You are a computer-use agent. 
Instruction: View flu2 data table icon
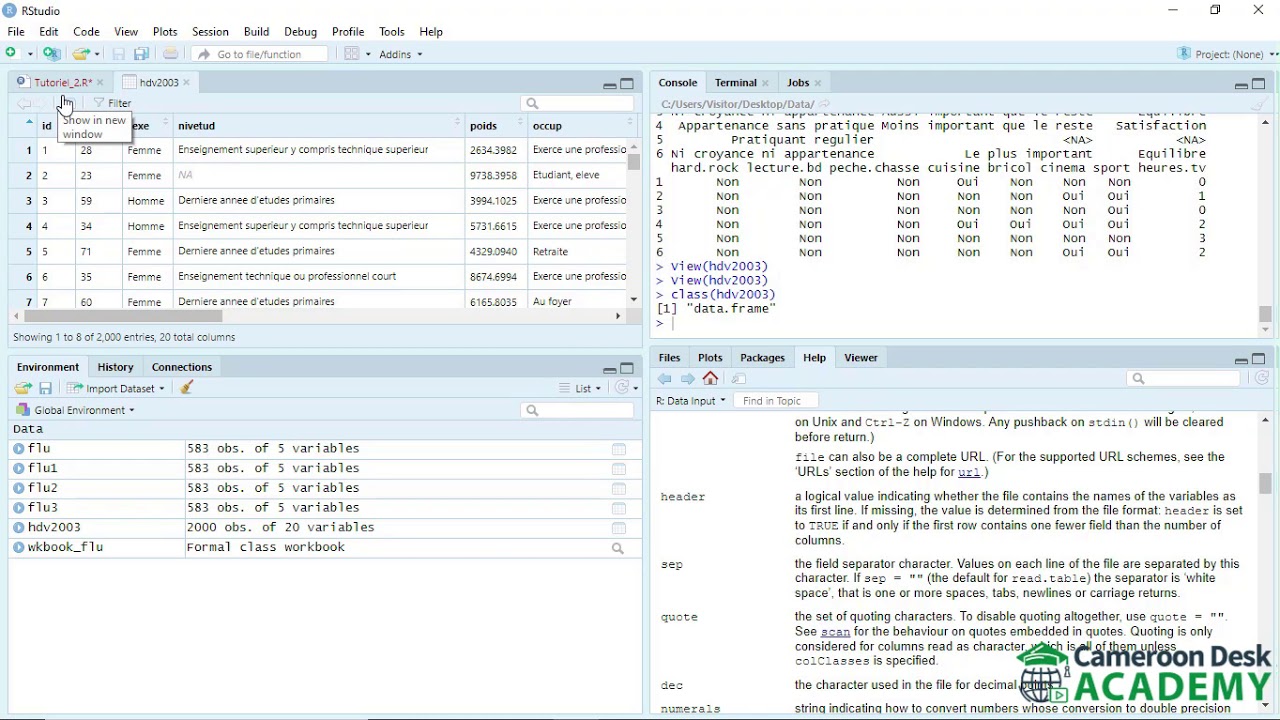pos(619,488)
